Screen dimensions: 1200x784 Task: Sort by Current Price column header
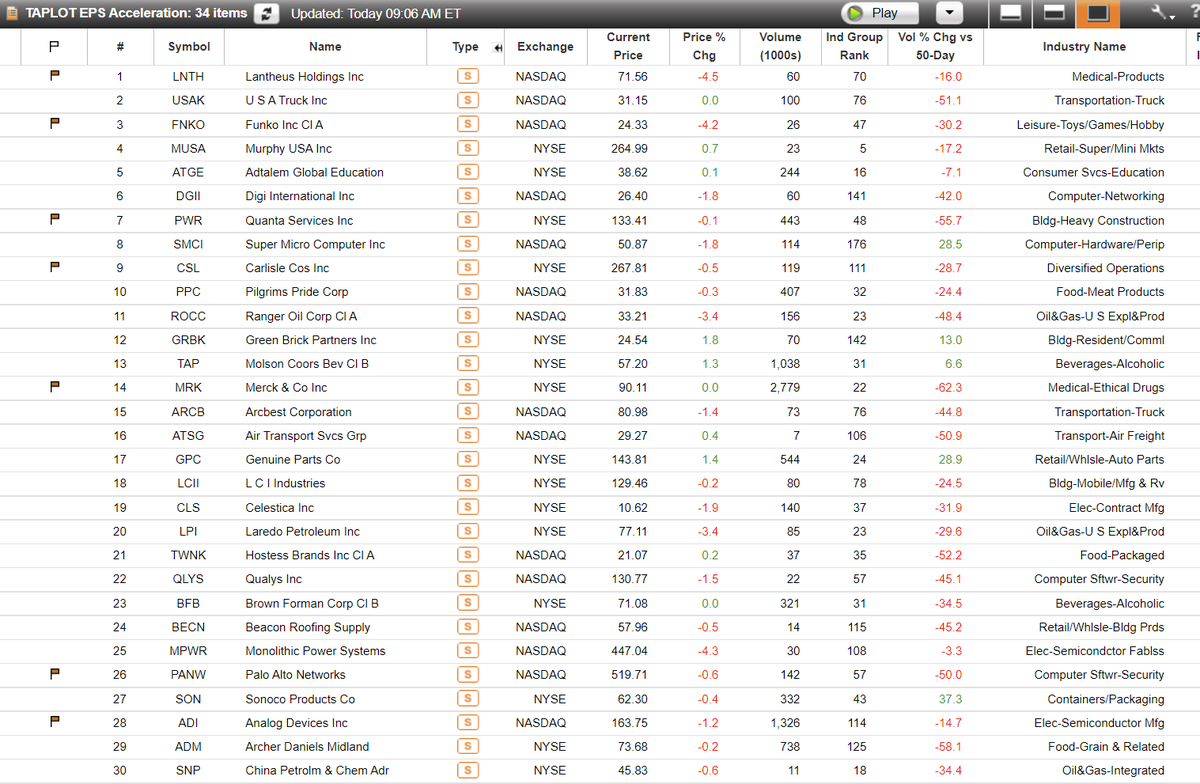628,46
